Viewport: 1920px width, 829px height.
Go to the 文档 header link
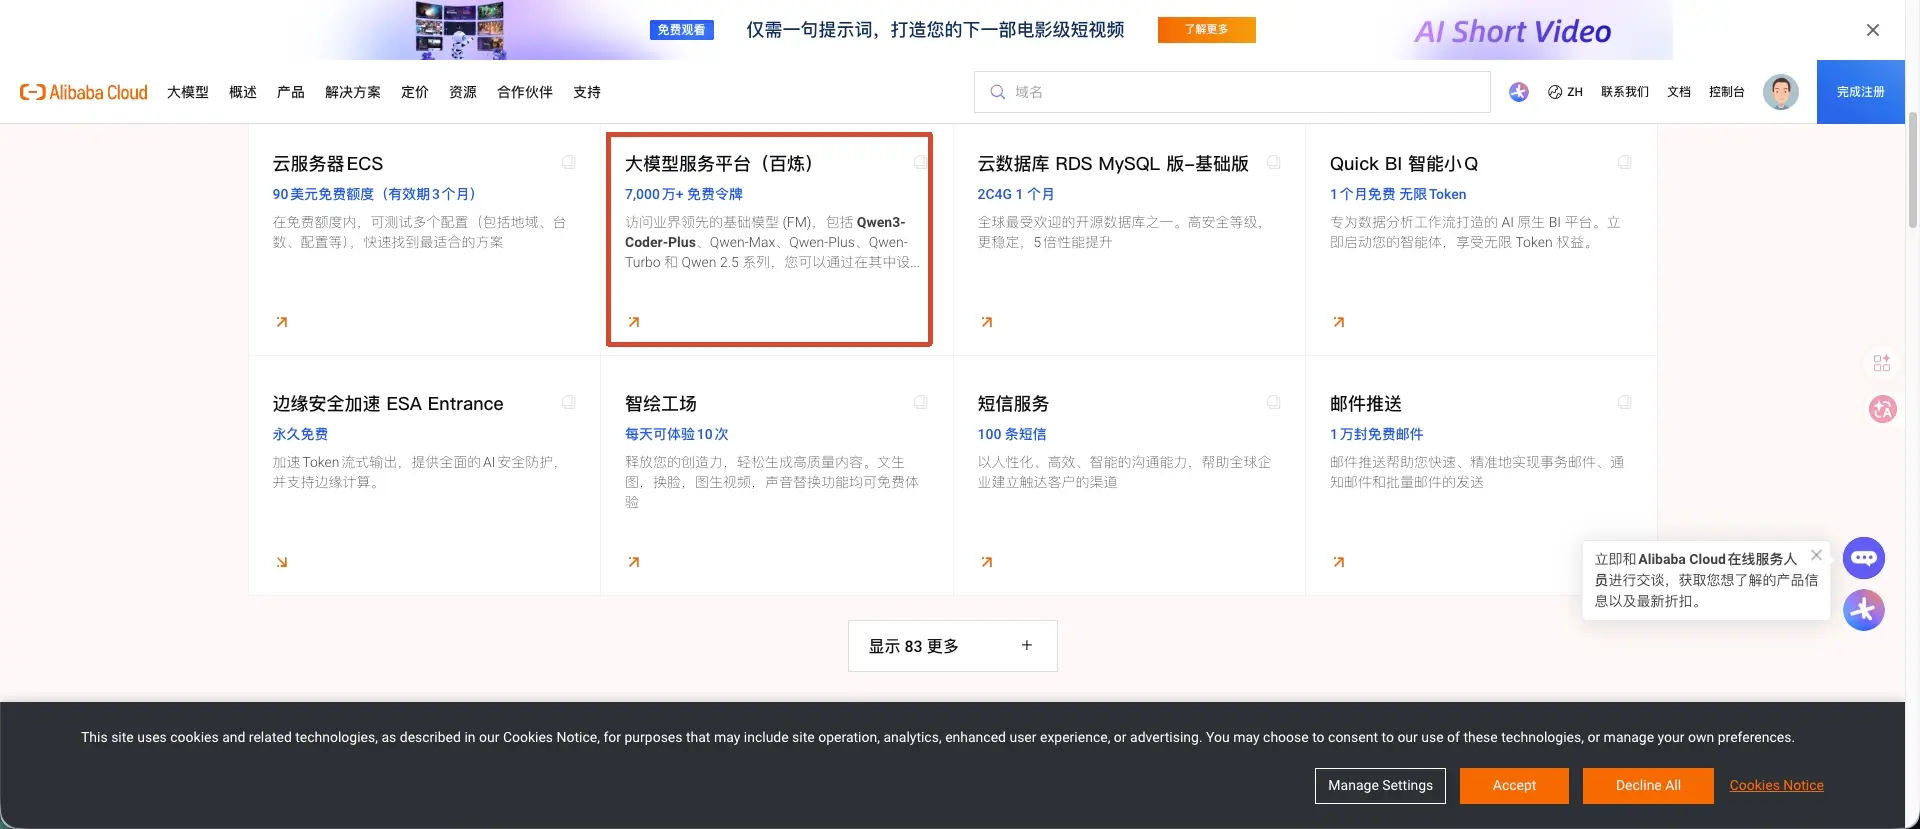1679,92
